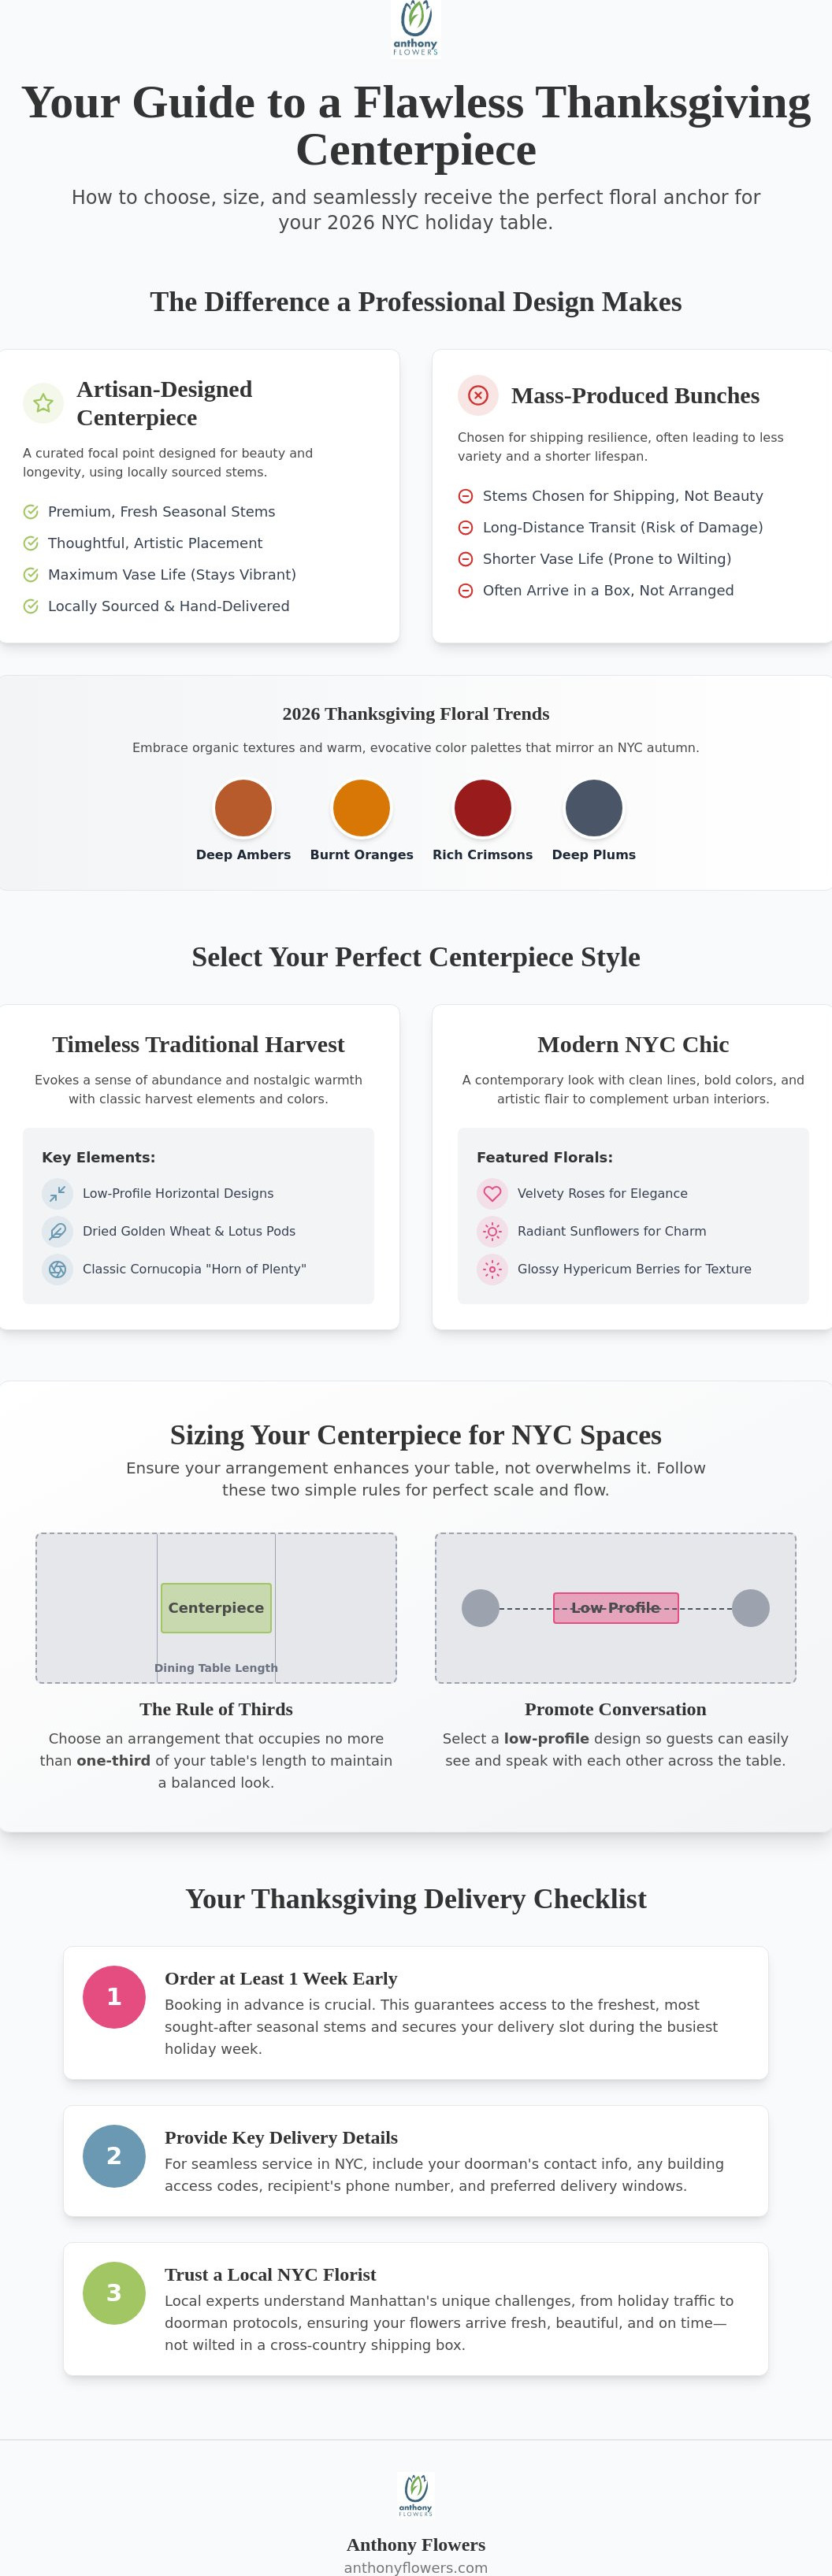Click the aperture icon beside Classic Cornucopia
Viewport: 832px width, 2576px height.
pos(57,1269)
